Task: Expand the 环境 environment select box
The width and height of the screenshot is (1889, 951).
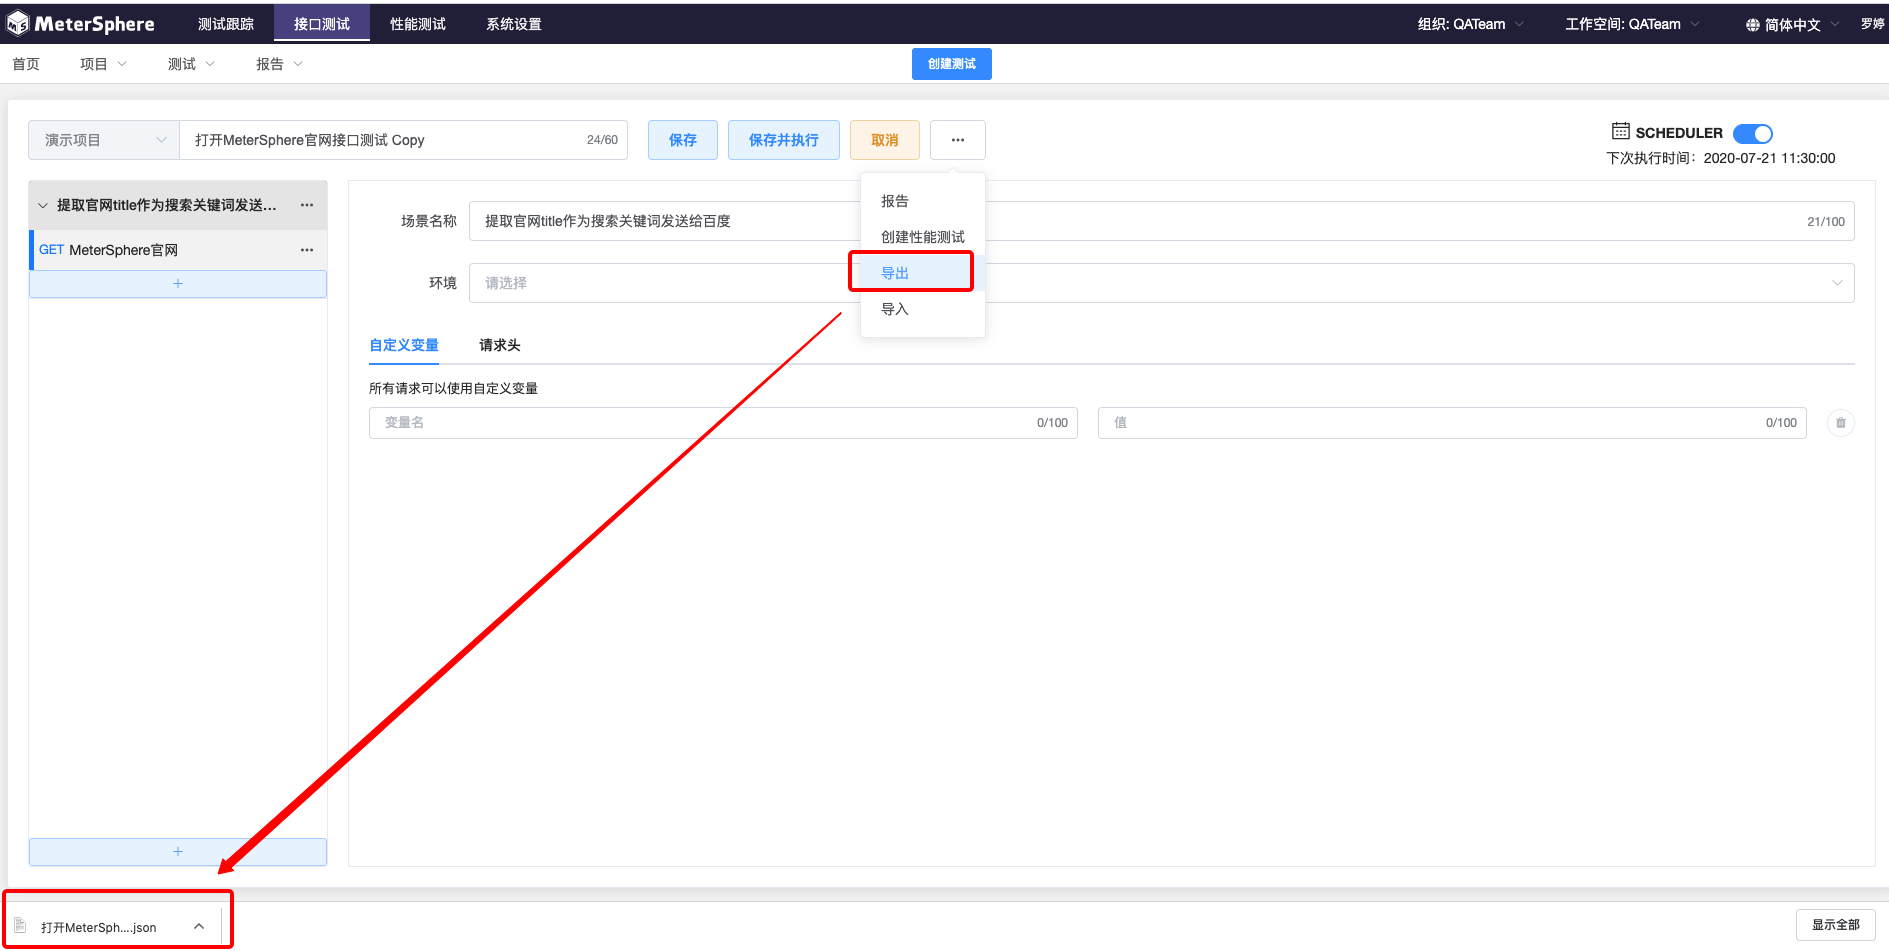Action: [x=1161, y=283]
